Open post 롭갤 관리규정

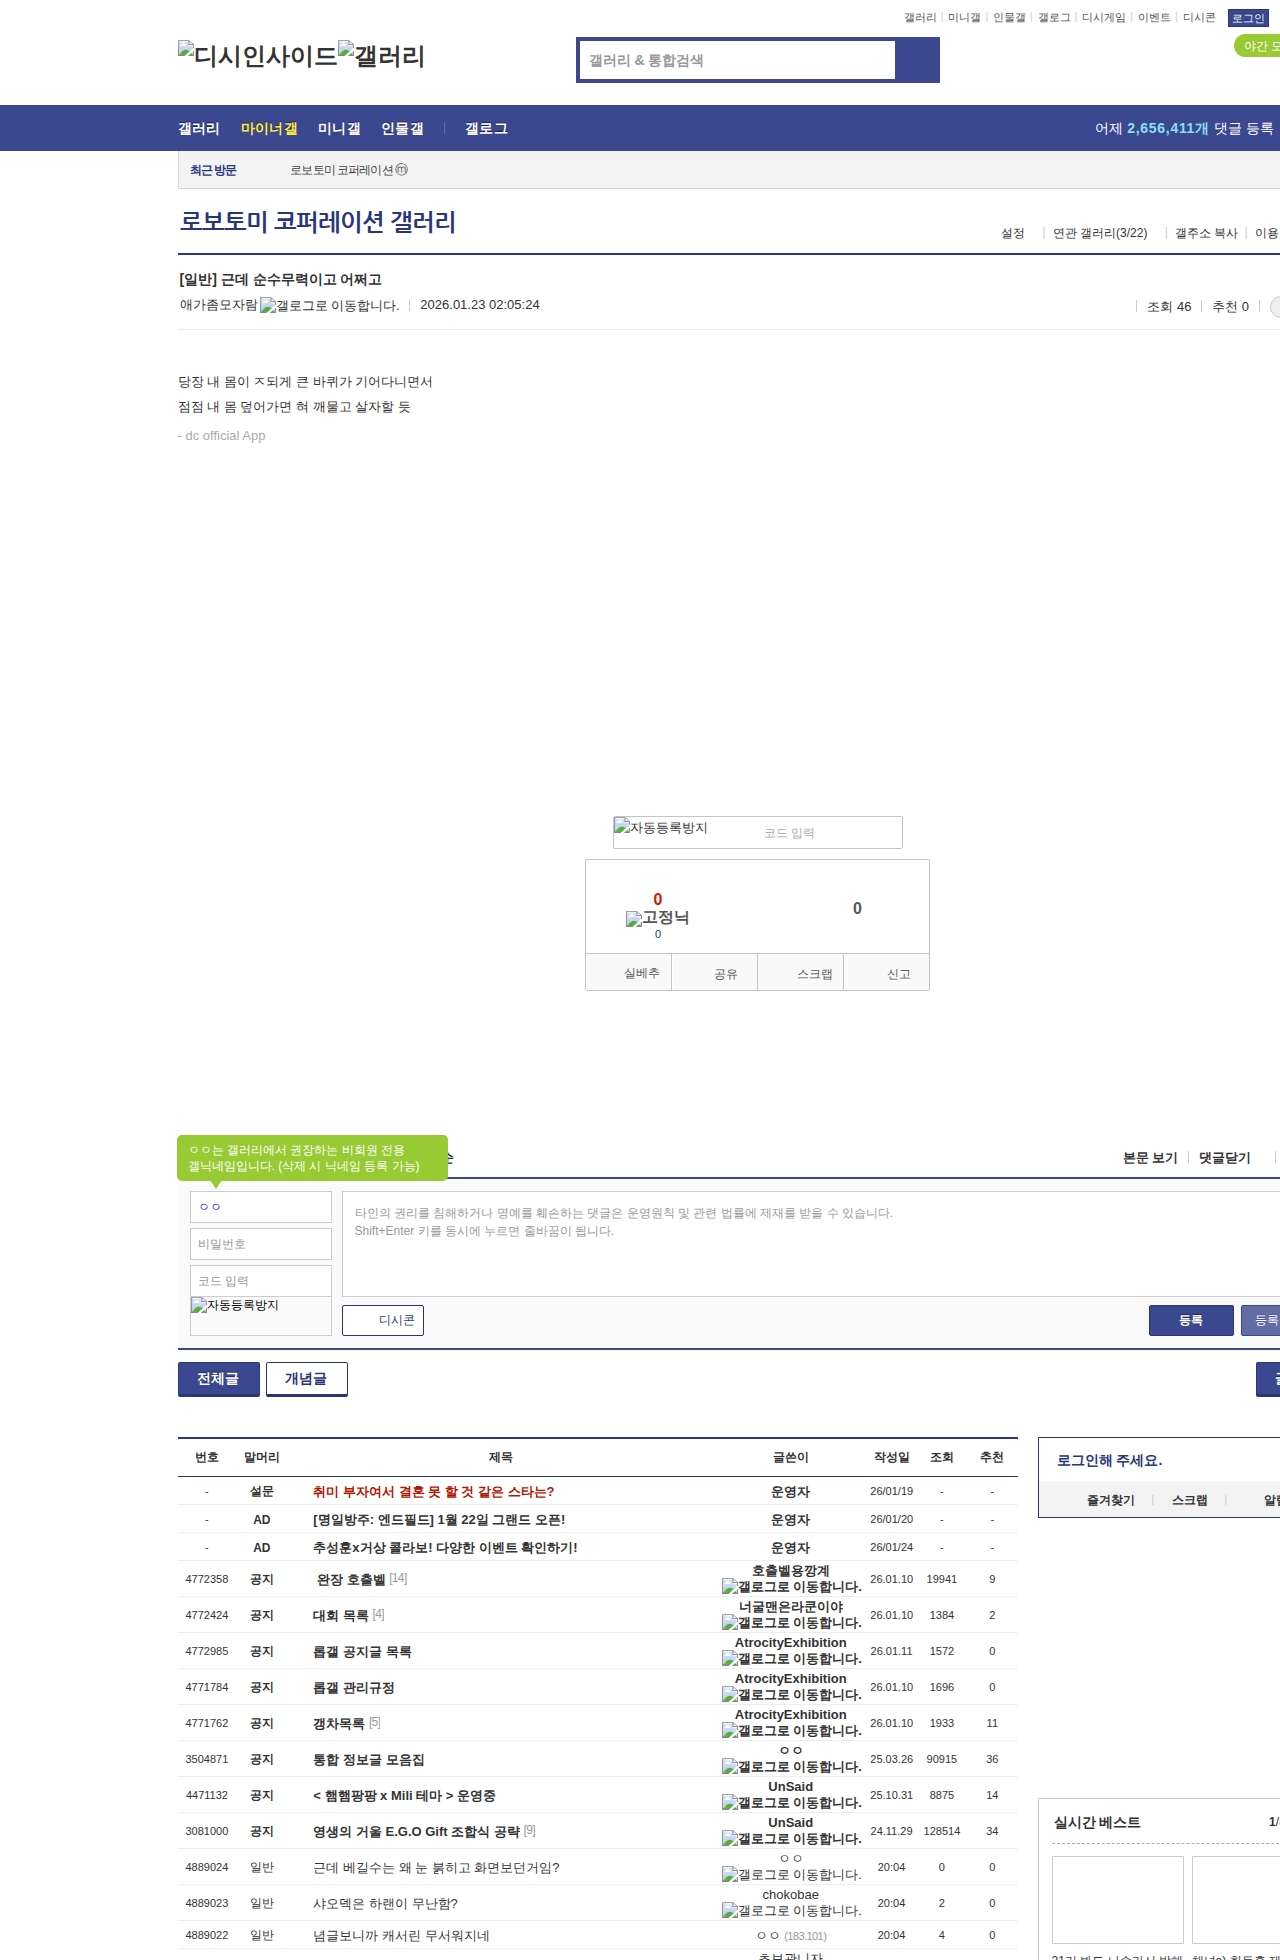tap(354, 1687)
